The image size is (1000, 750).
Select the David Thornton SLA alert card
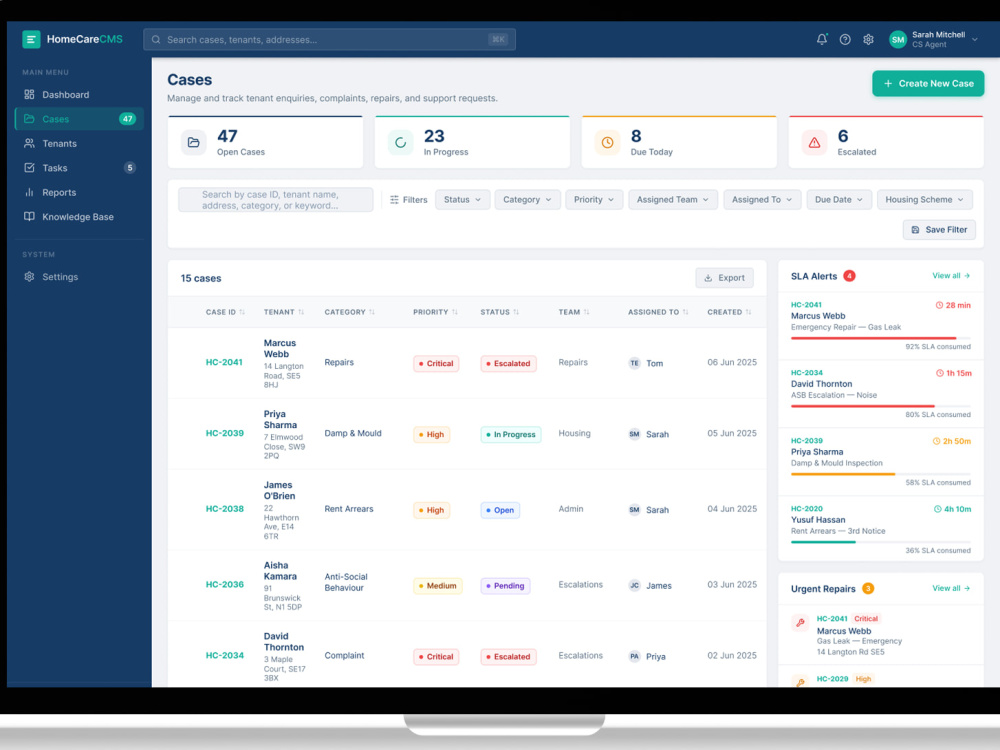(881, 395)
